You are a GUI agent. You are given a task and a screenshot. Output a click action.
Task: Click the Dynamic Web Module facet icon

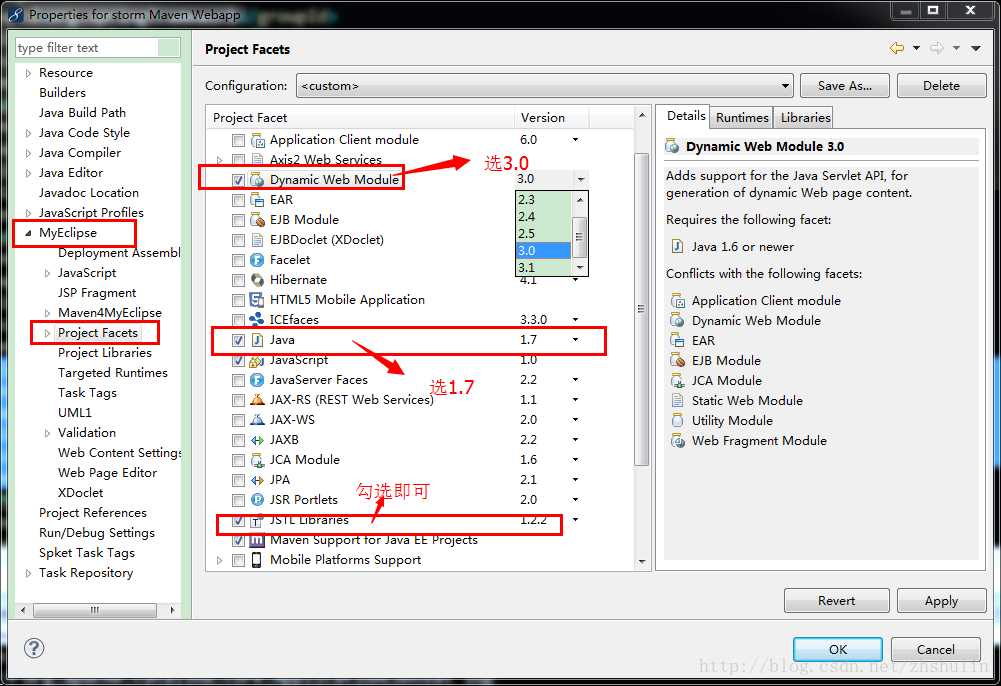(x=257, y=180)
